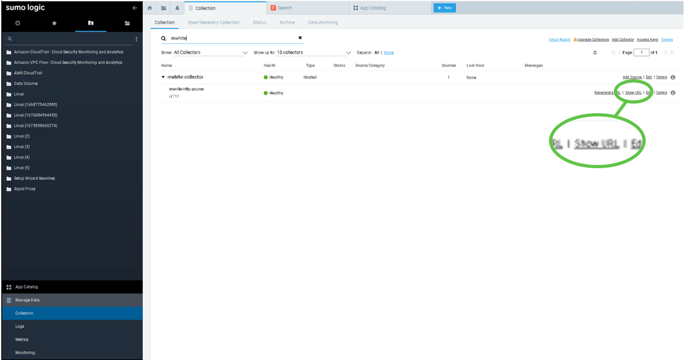Open the Recents clock icon in sidebar

click(18, 23)
